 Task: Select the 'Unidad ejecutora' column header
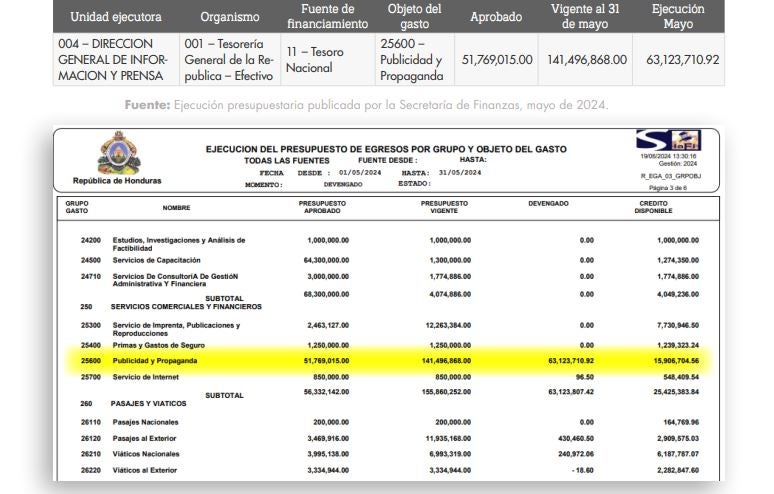116,17
